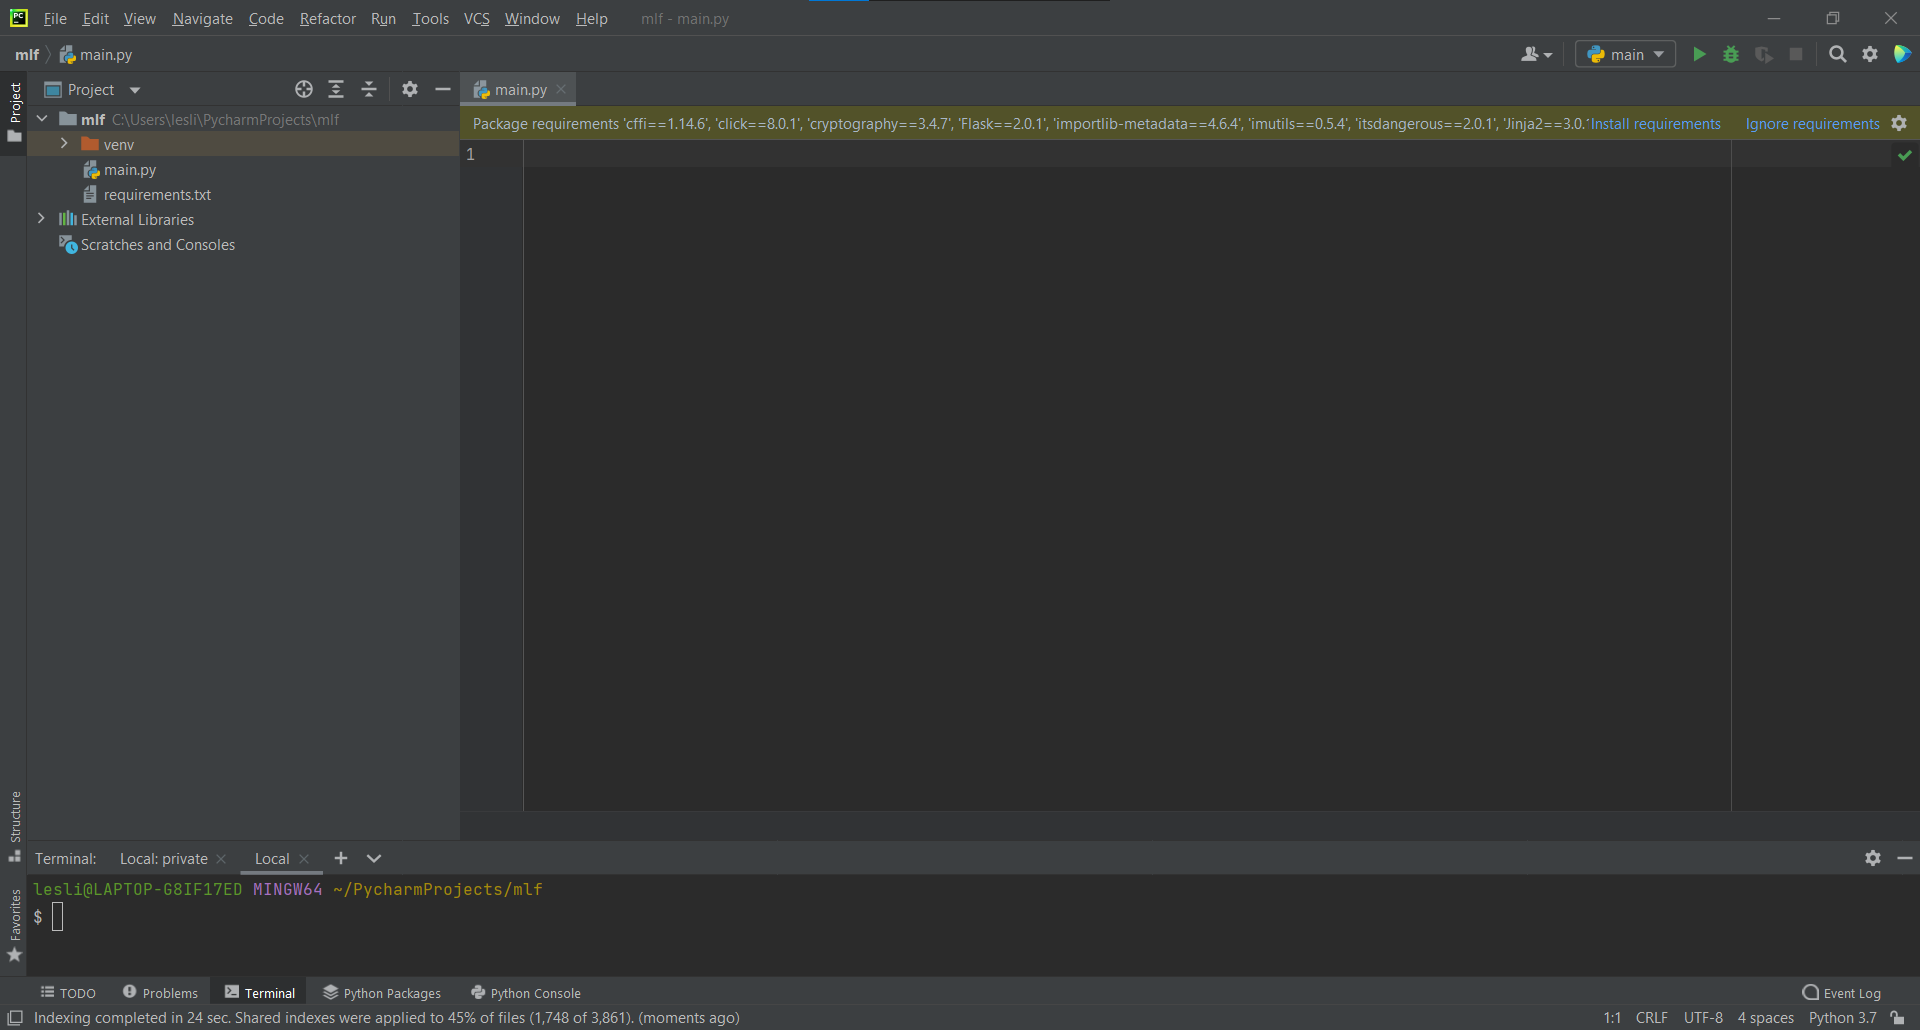Image resolution: width=1920 pixels, height=1030 pixels.
Task: Open the Code menu
Action: point(266,19)
